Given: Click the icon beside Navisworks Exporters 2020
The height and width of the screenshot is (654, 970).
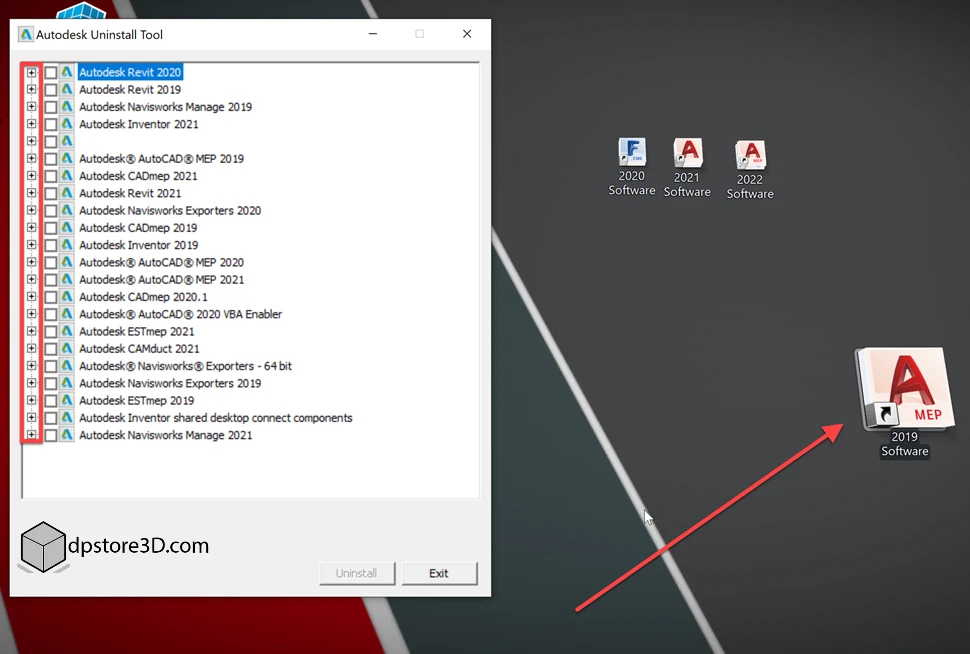Looking at the screenshot, I should coord(67,211).
